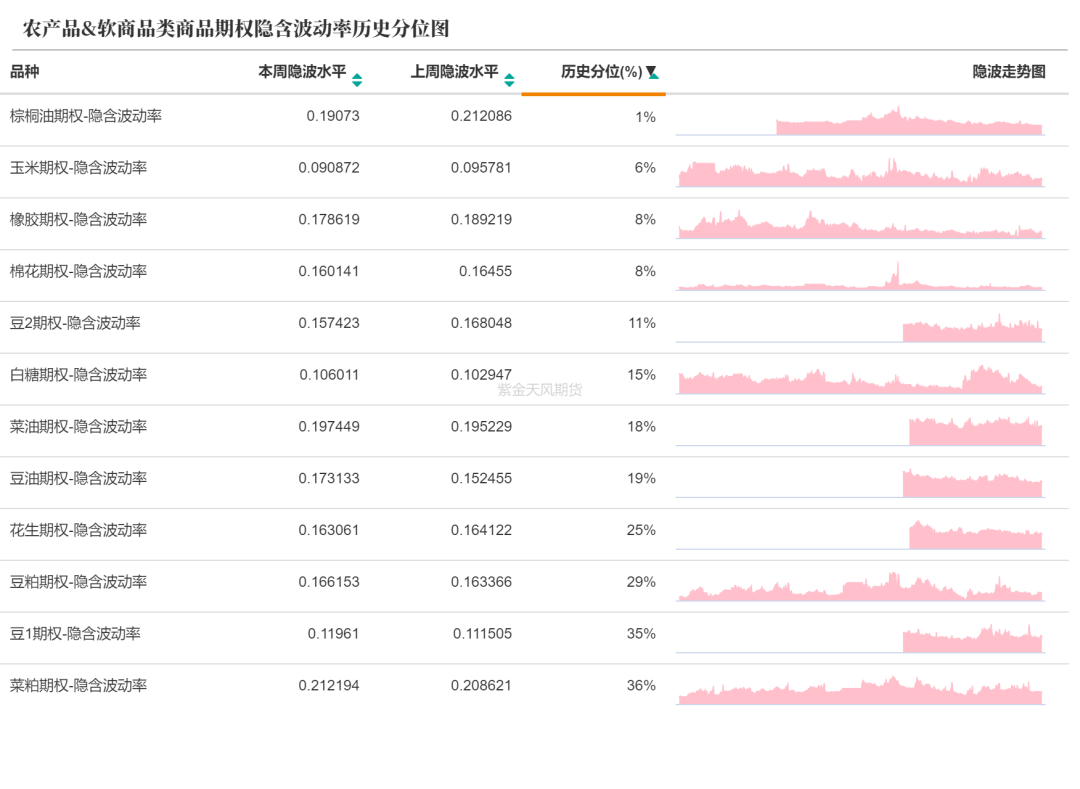Click the value 0.095781 for 玉米期权

[x=481, y=167]
